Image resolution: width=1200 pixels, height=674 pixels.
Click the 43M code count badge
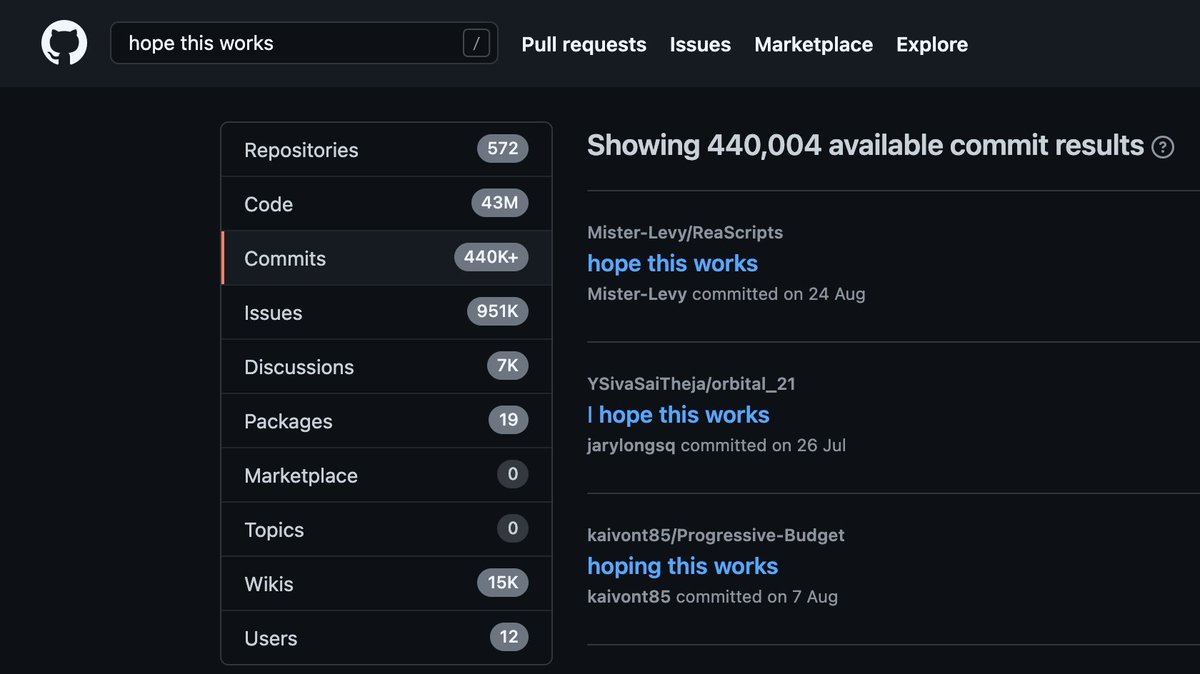coord(499,203)
